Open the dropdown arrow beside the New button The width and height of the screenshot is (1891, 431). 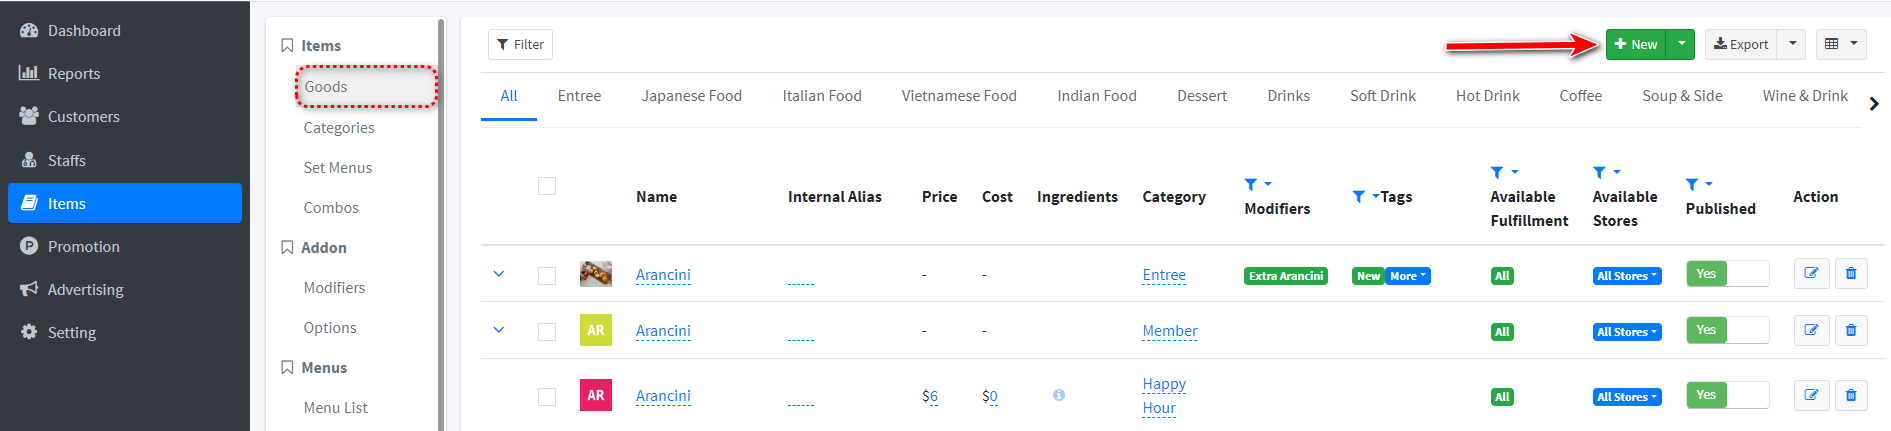tap(1682, 44)
